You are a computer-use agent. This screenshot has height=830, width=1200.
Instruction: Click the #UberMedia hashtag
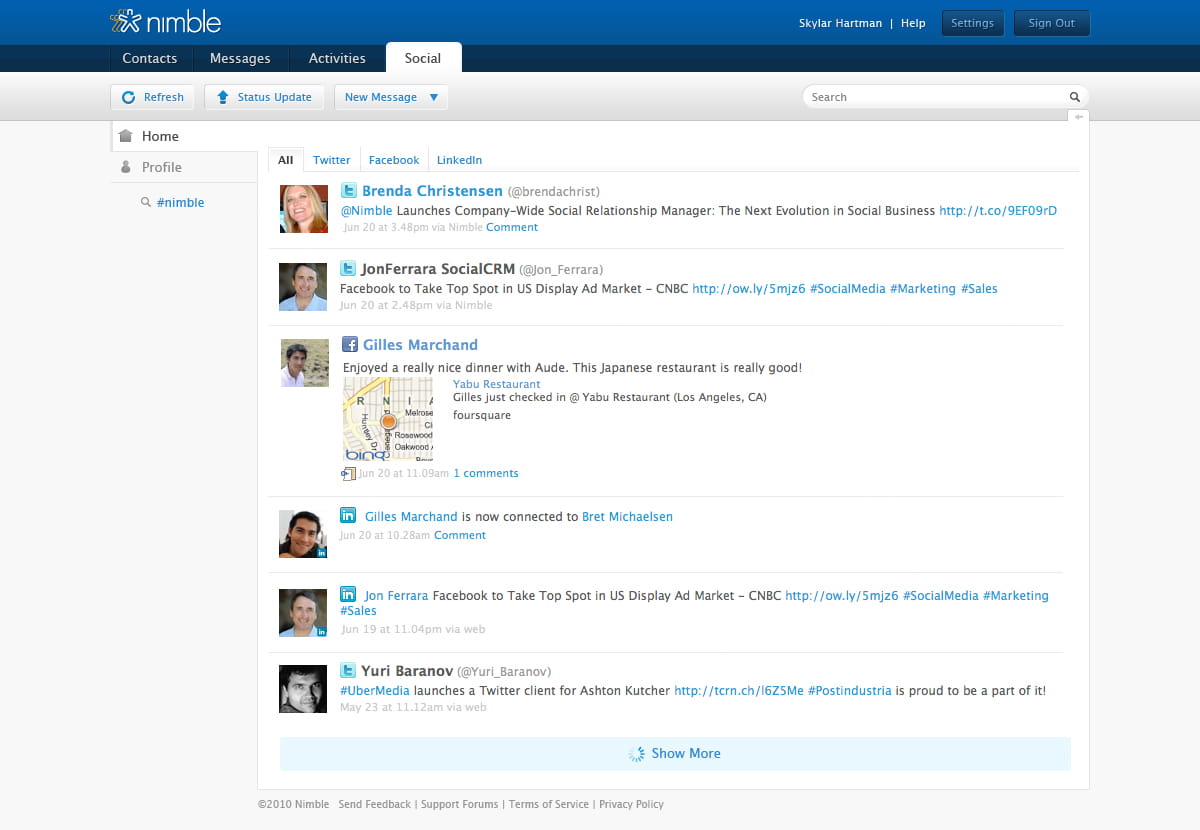(374, 691)
